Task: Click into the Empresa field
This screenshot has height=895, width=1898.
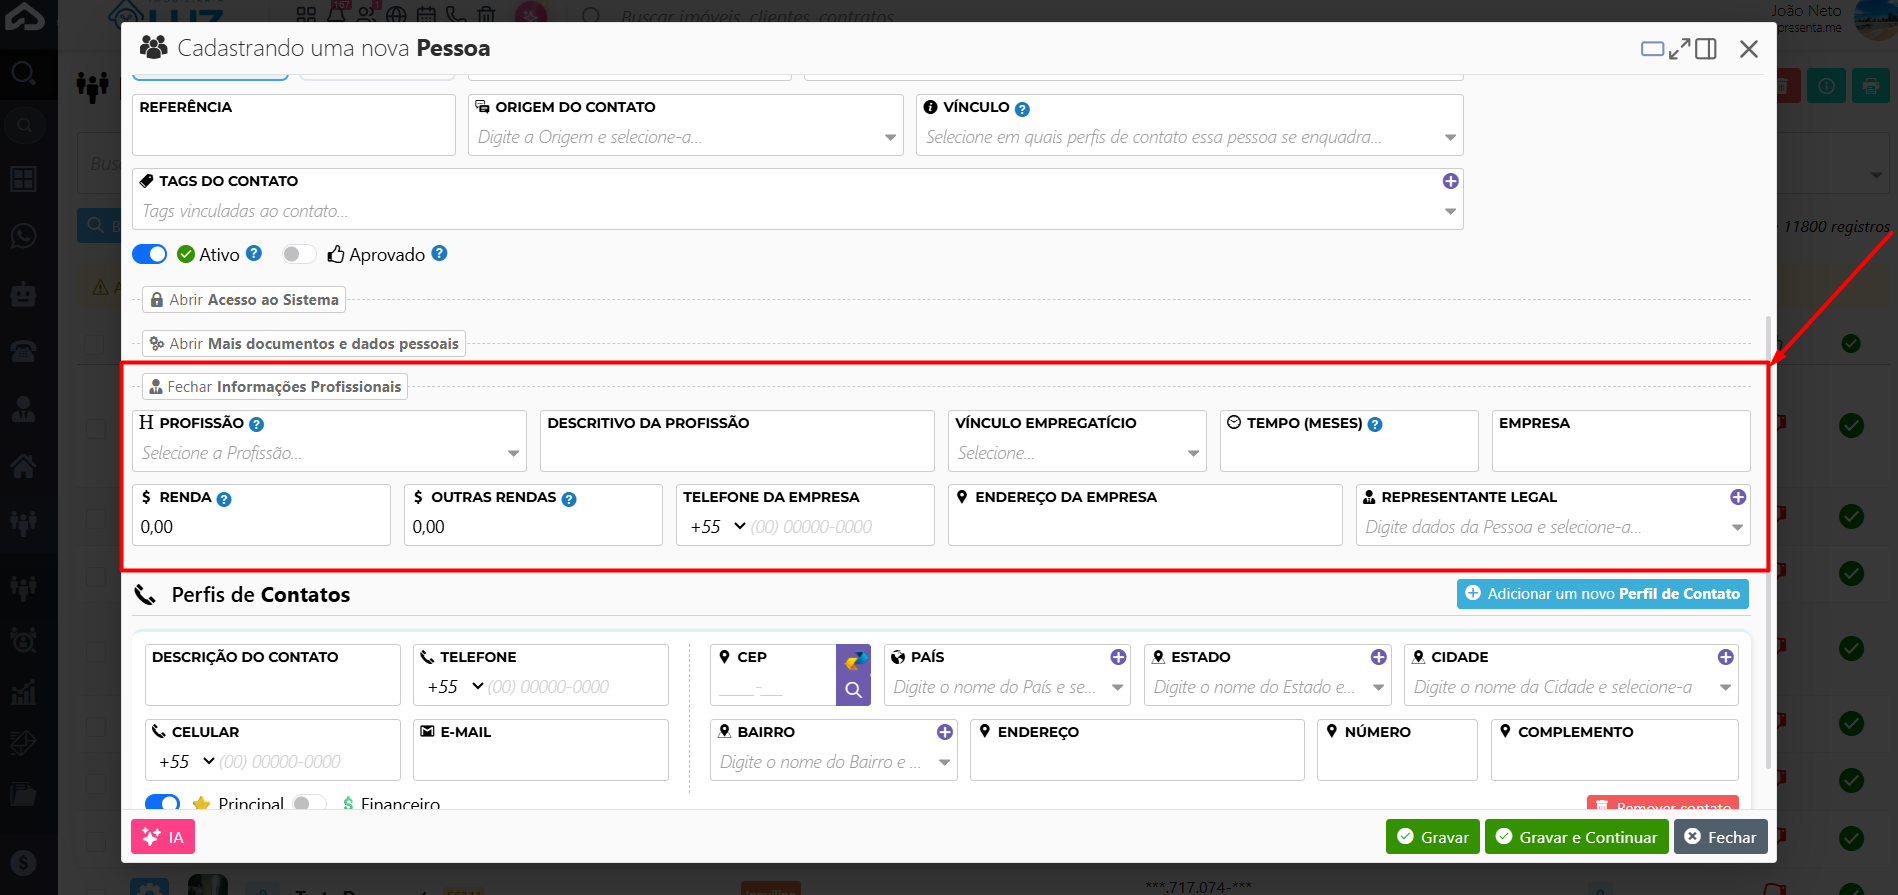Action: coord(1621,441)
